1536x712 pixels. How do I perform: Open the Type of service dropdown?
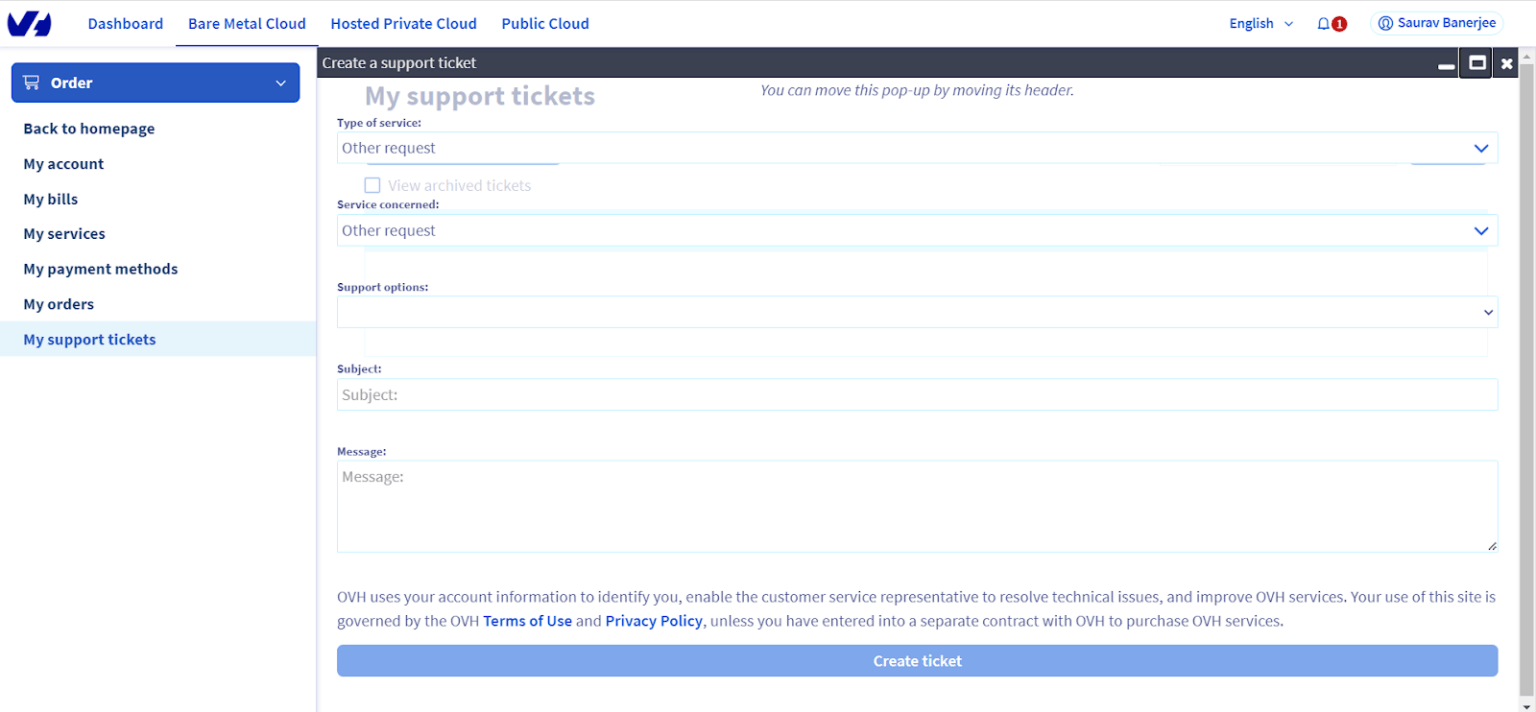point(1481,147)
